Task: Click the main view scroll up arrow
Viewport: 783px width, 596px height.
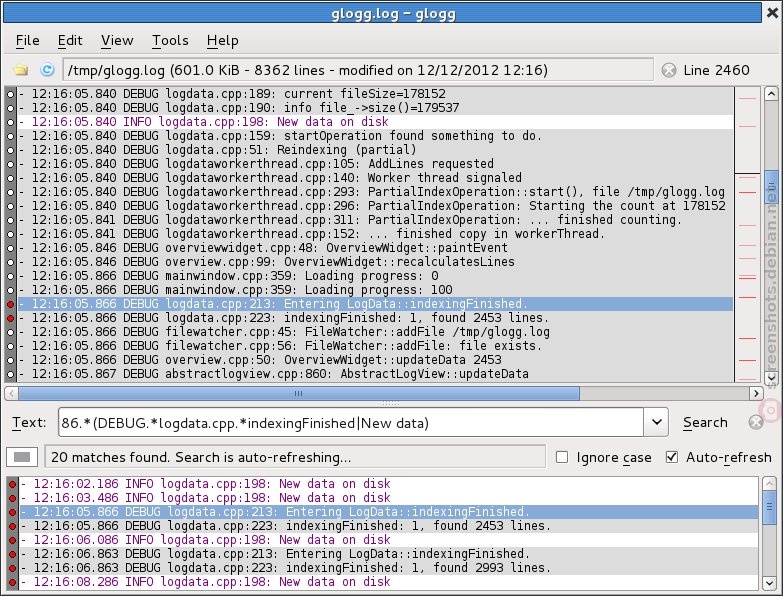Action: click(x=771, y=94)
